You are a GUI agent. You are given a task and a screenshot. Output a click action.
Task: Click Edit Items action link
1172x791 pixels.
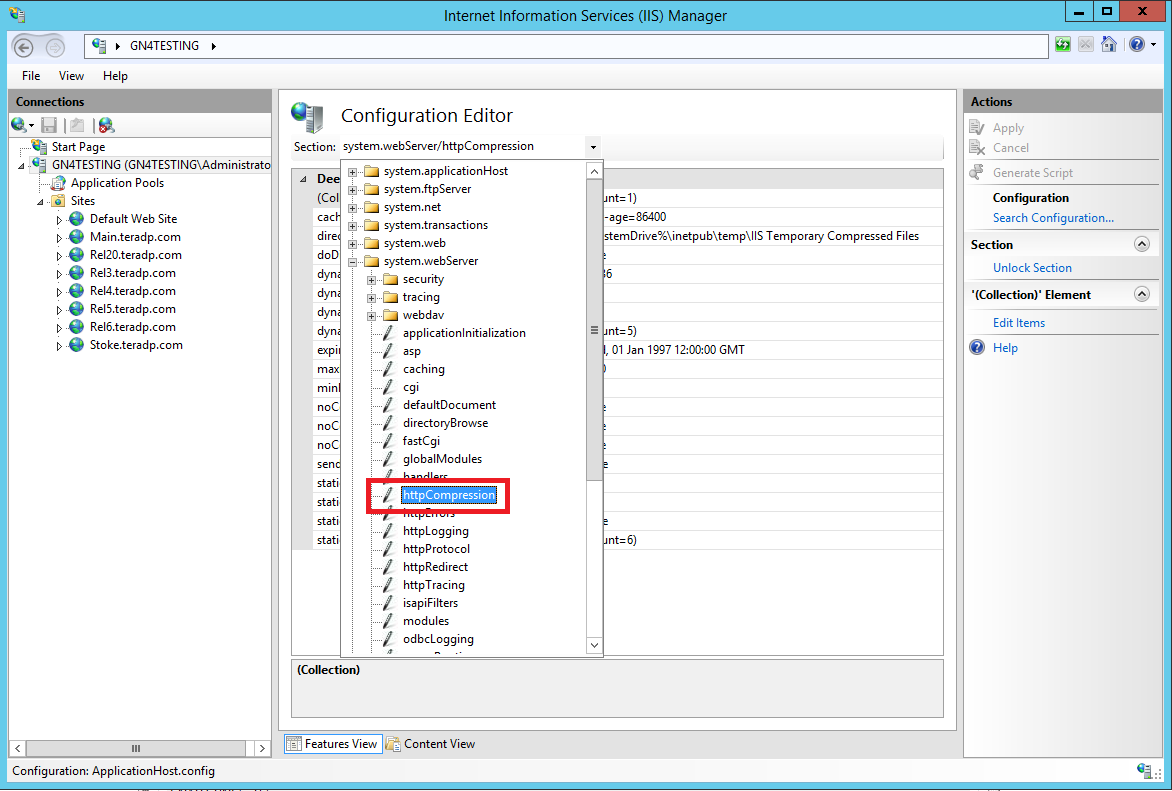(1018, 323)
